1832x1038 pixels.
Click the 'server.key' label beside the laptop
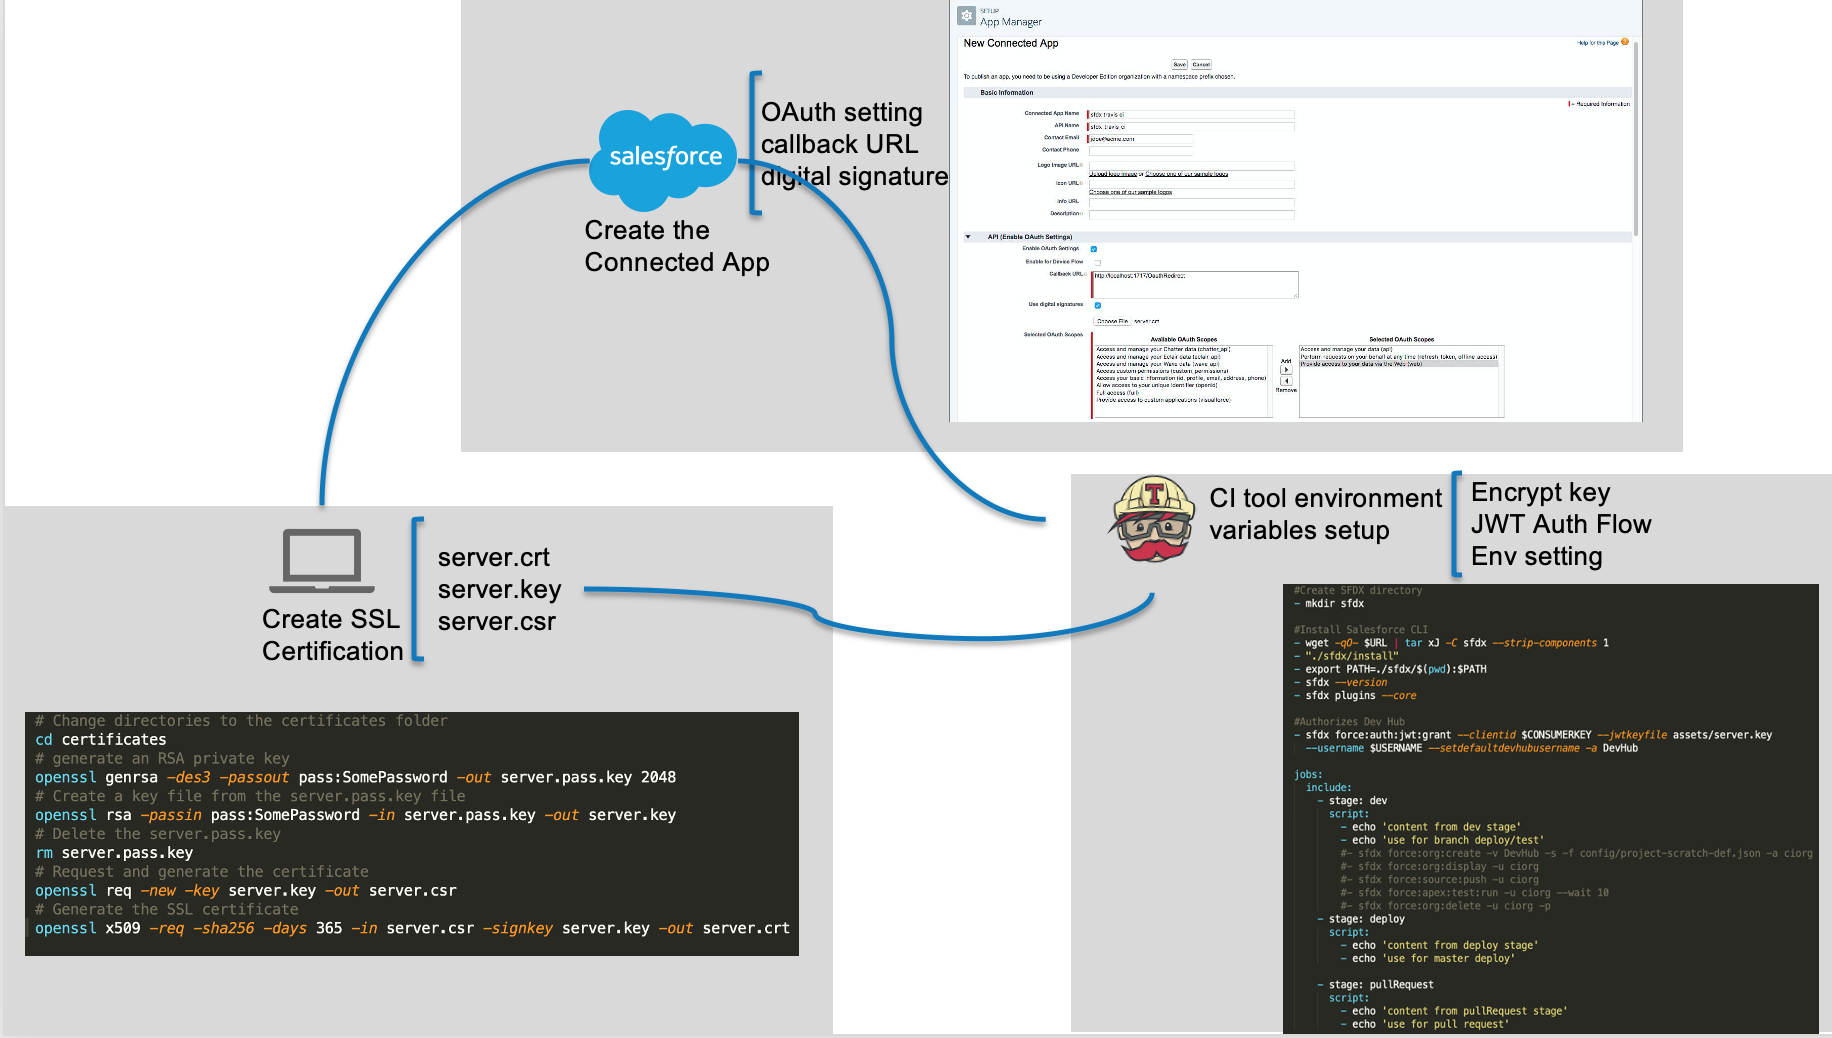coord(499,589)
